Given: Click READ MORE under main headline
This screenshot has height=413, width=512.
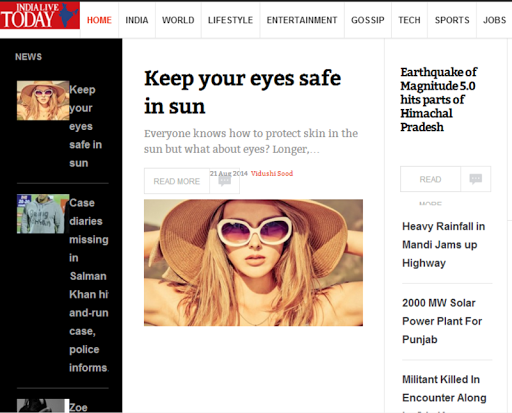Looking at the screenshot, I should pos(177,181).
